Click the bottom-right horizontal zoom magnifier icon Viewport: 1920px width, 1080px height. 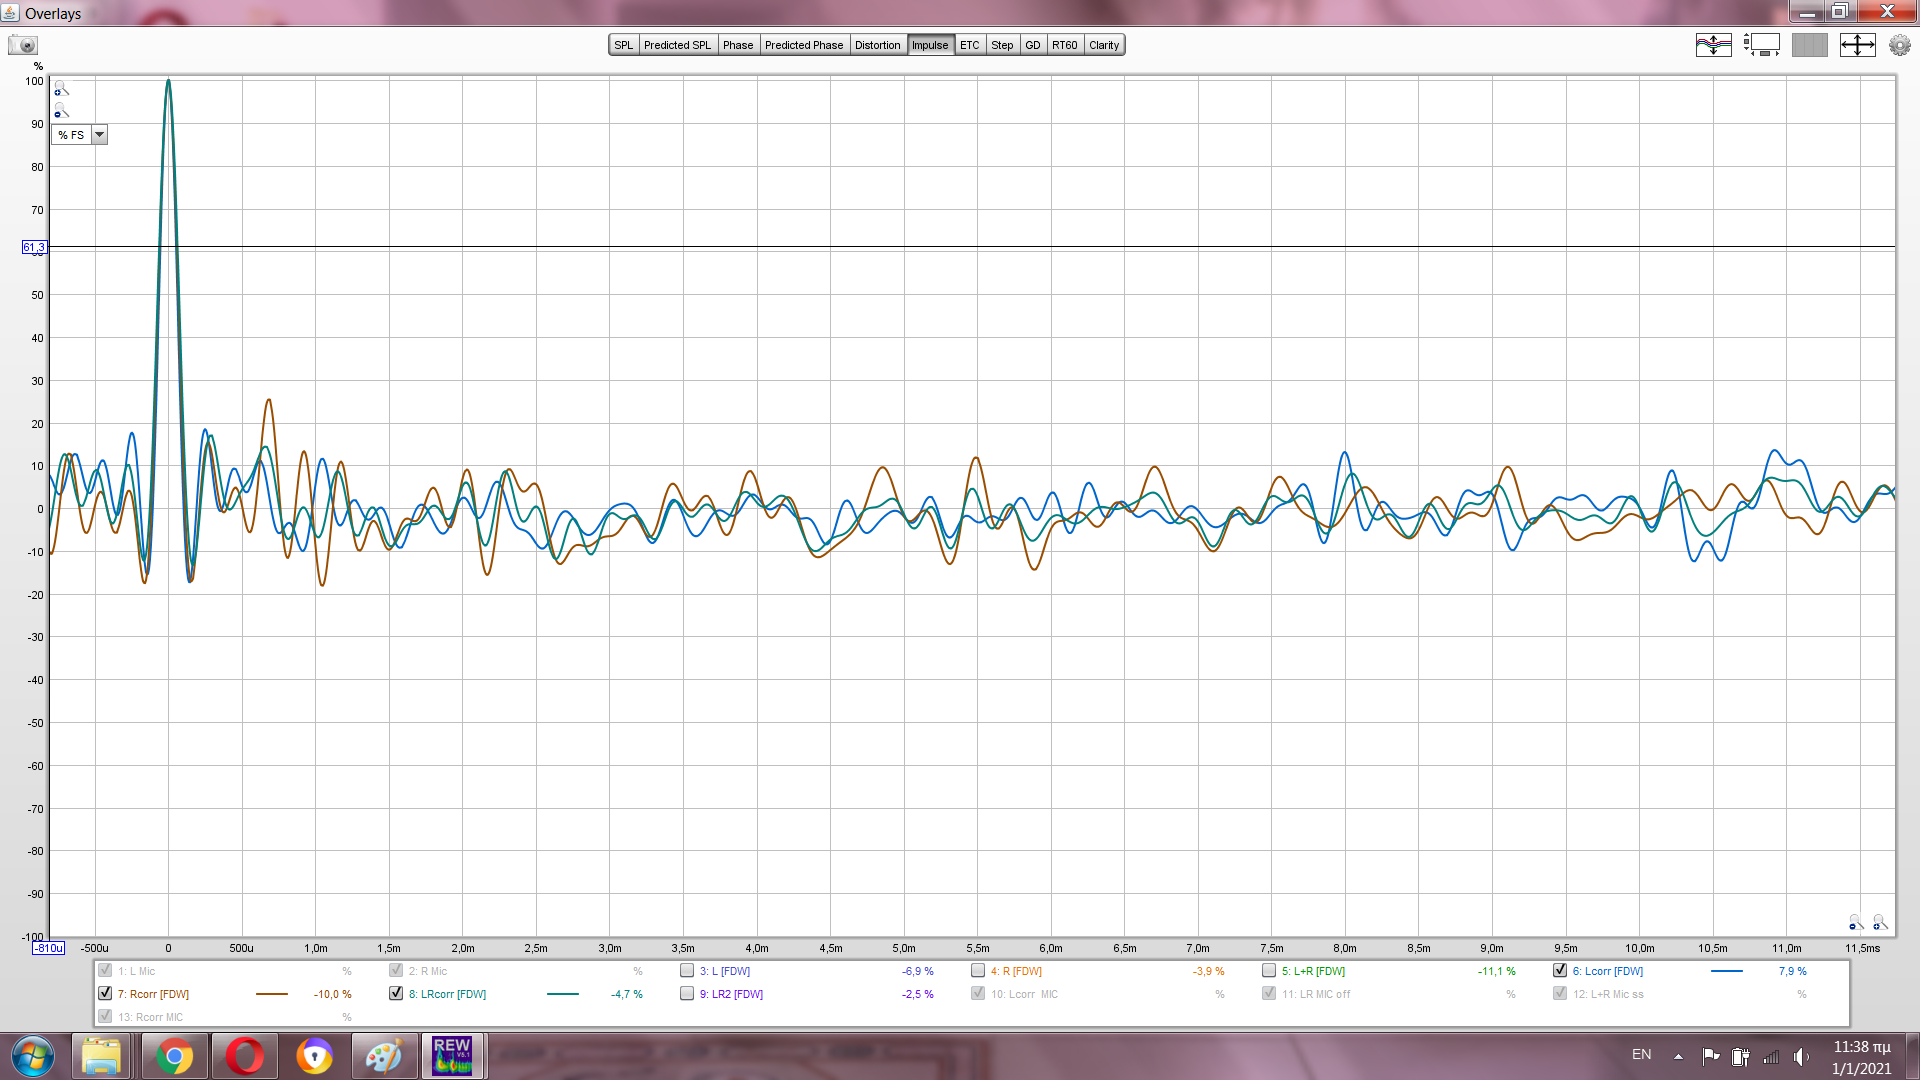[1879, 922]
